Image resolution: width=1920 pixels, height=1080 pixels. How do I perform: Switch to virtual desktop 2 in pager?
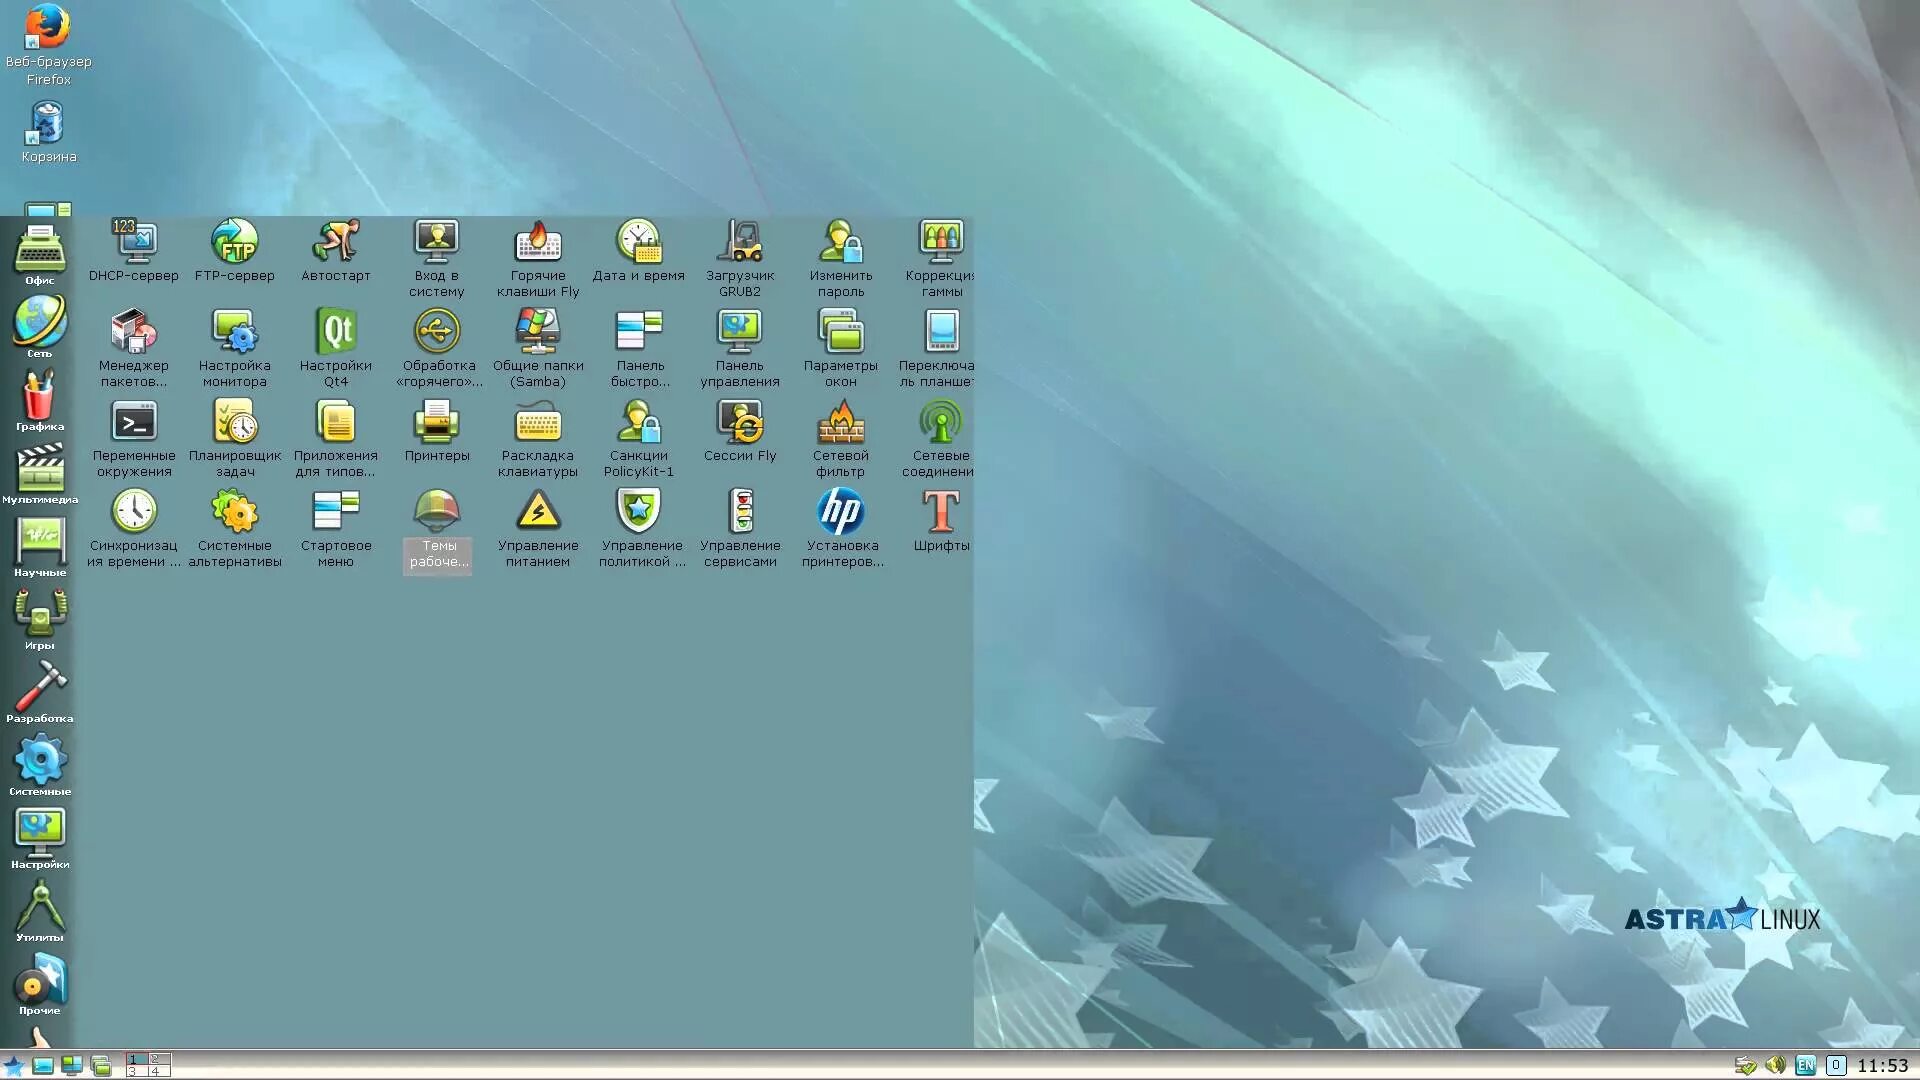(x=159, y=1059)
